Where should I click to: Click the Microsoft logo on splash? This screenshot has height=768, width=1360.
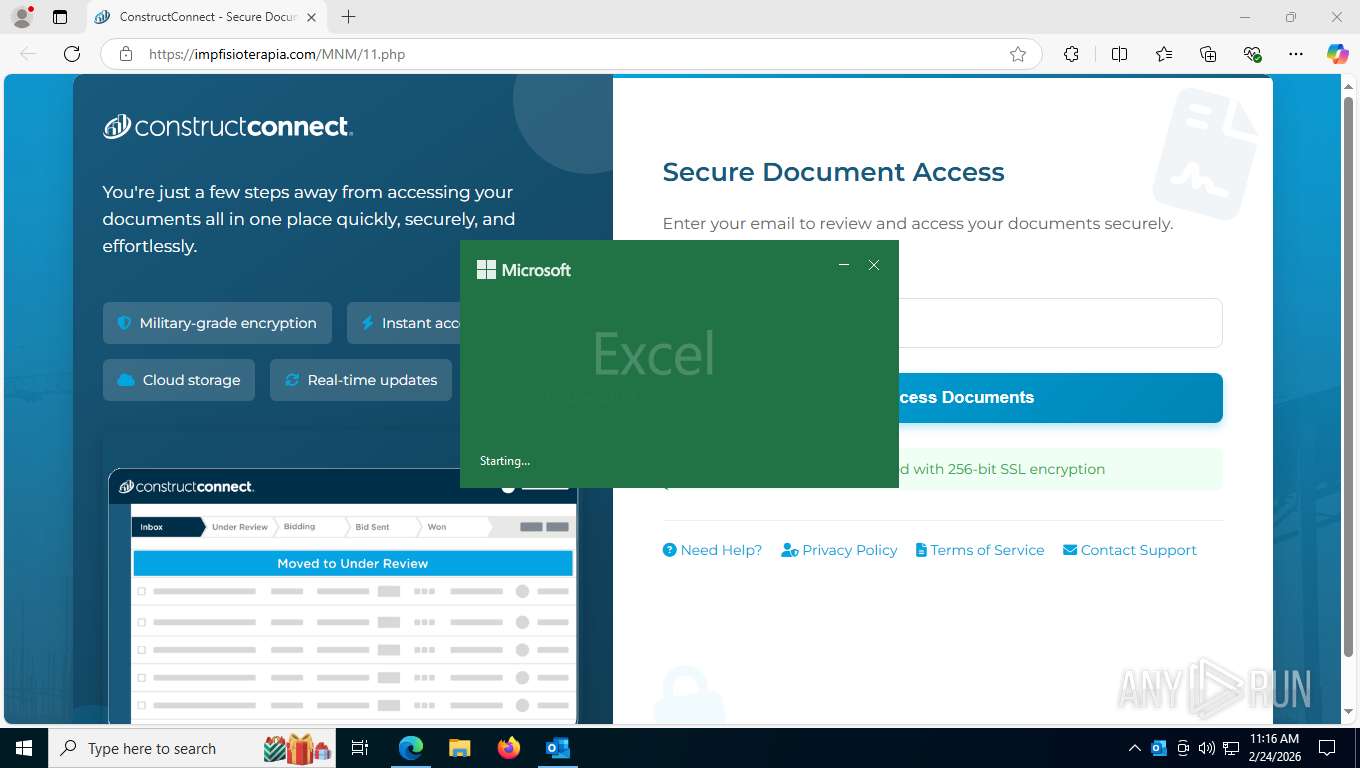coord(524,270)
